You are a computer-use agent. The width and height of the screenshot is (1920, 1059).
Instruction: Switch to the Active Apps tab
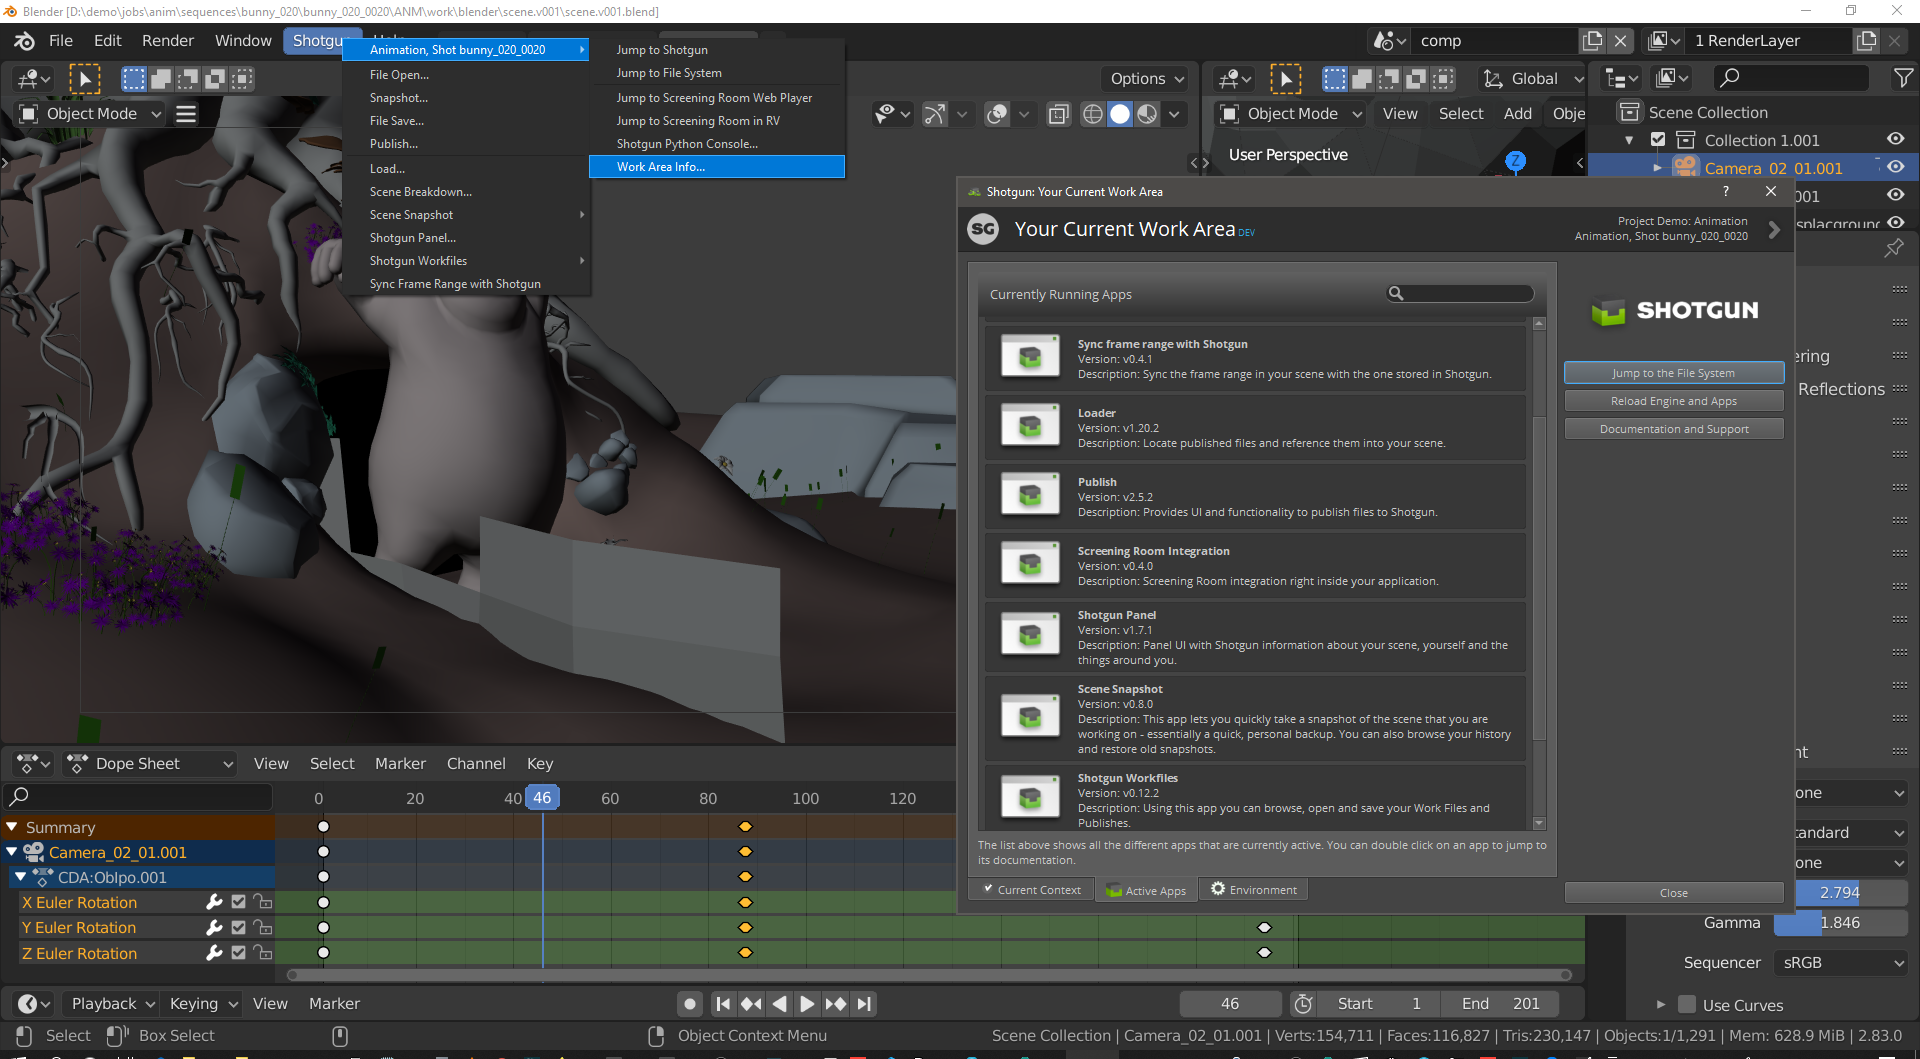(x=1146, y=890)
